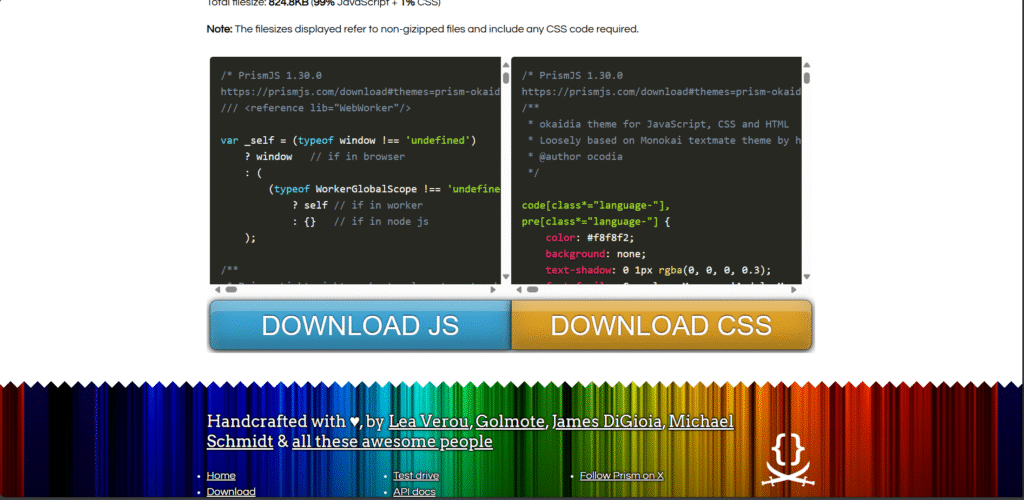Click the Download JS button
The height and width of the screenshot is (500, 1024).
pos(360,326)
